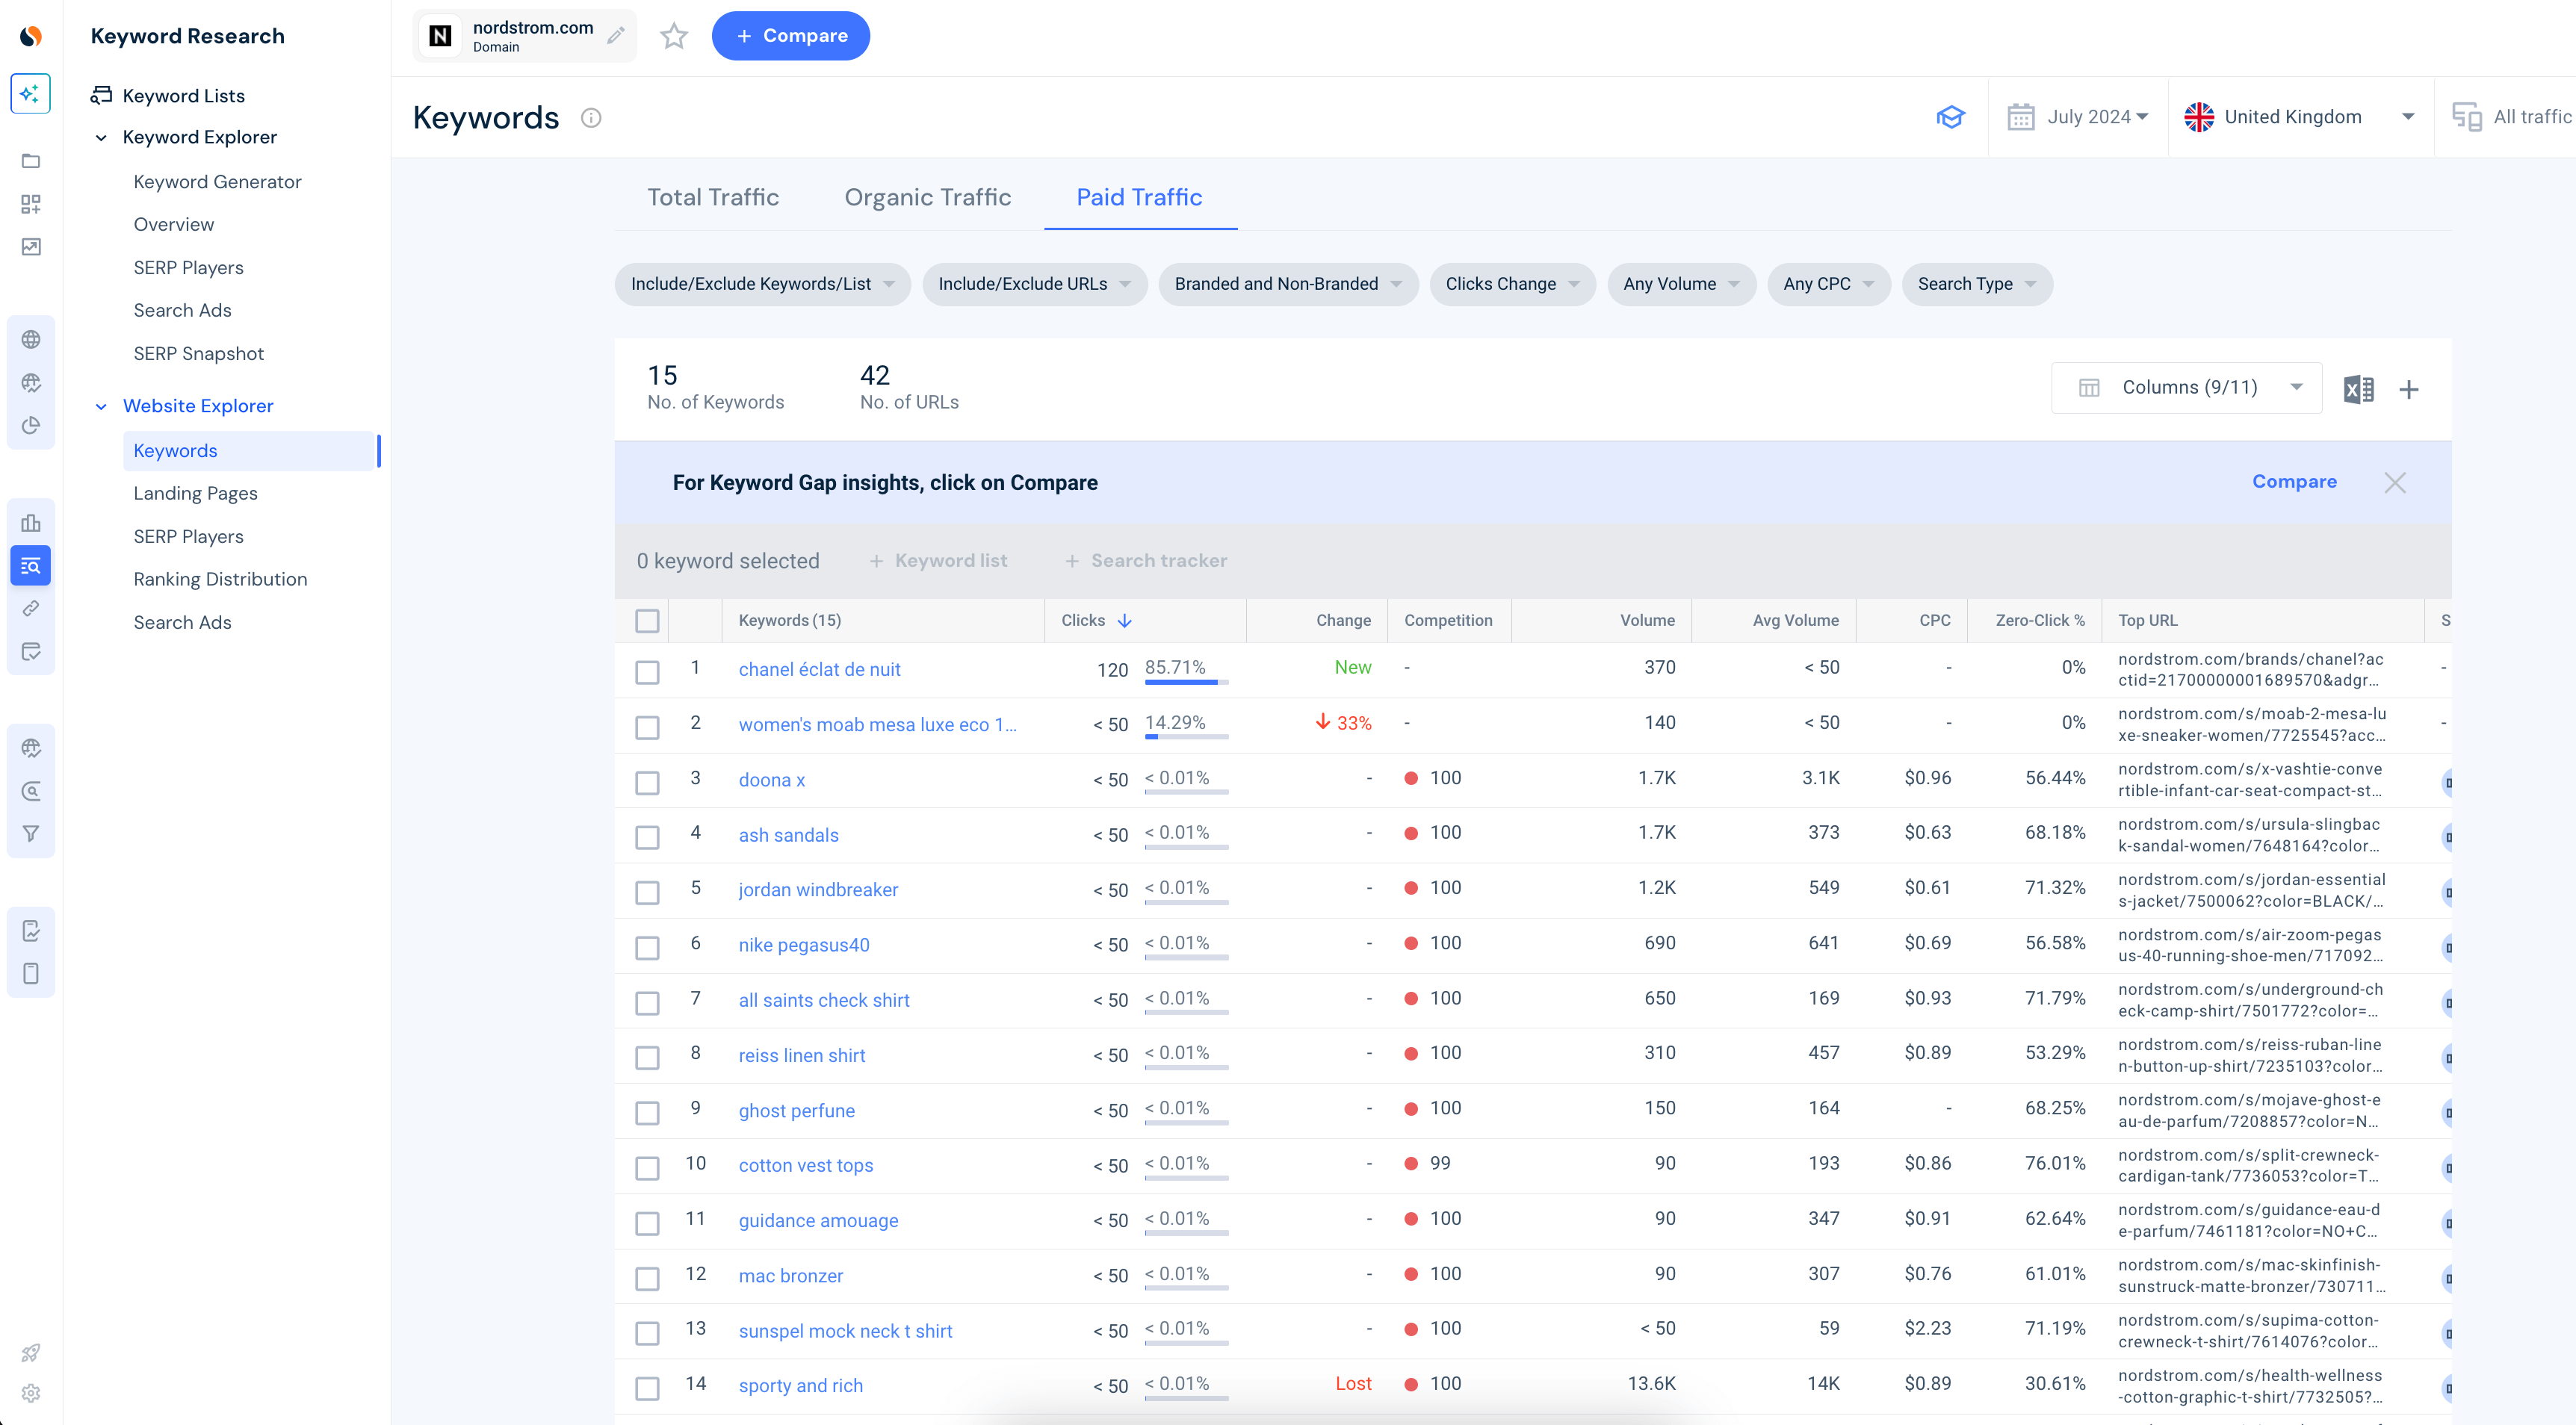The image size is (2576, 1425).
Task: Switch to the Organic Traffic tab
Action: click(x=927, y=197)
